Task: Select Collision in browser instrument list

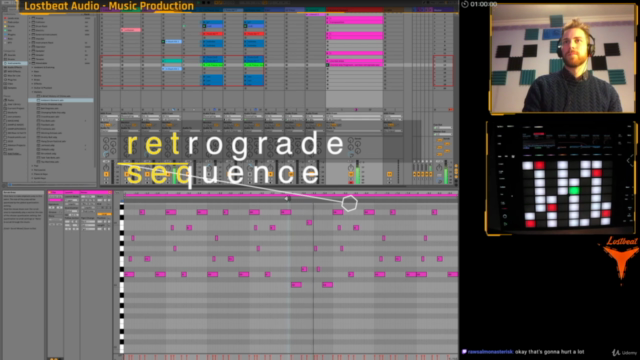Action: pos(40,22)
